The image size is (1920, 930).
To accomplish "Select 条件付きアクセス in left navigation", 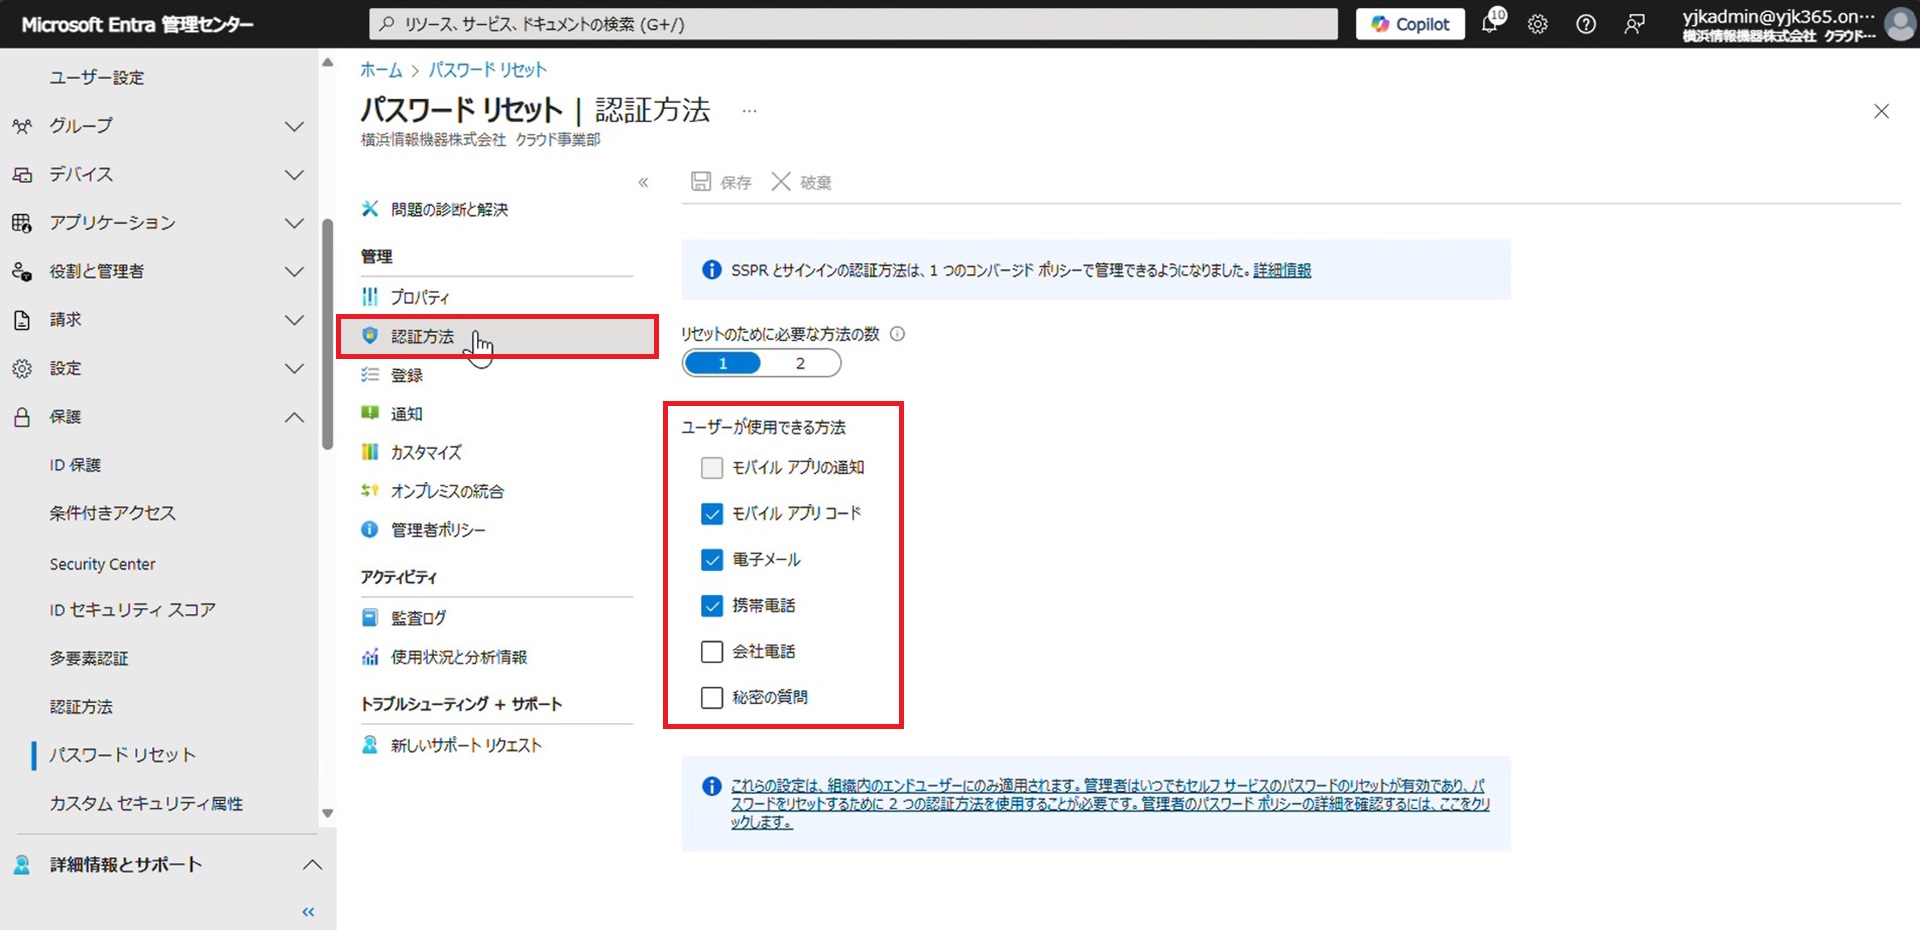I will (x=112, y=513).
